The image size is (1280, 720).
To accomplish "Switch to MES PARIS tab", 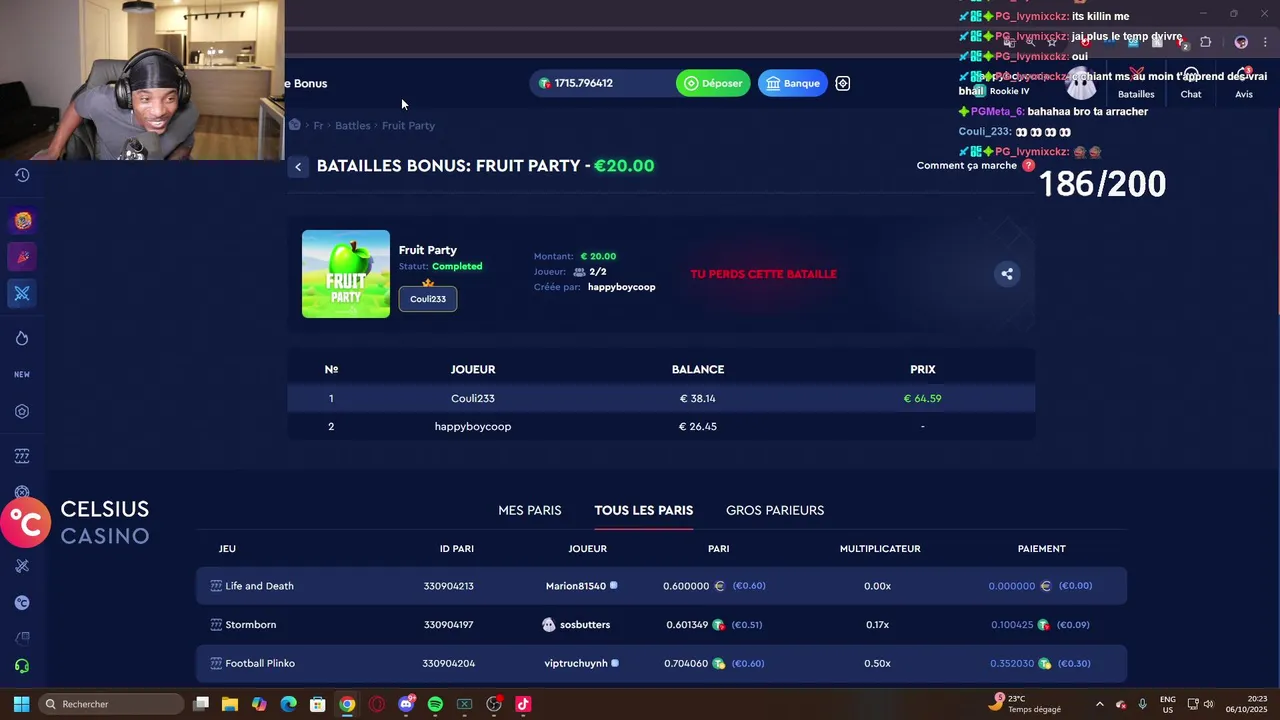I will (530, 510).
